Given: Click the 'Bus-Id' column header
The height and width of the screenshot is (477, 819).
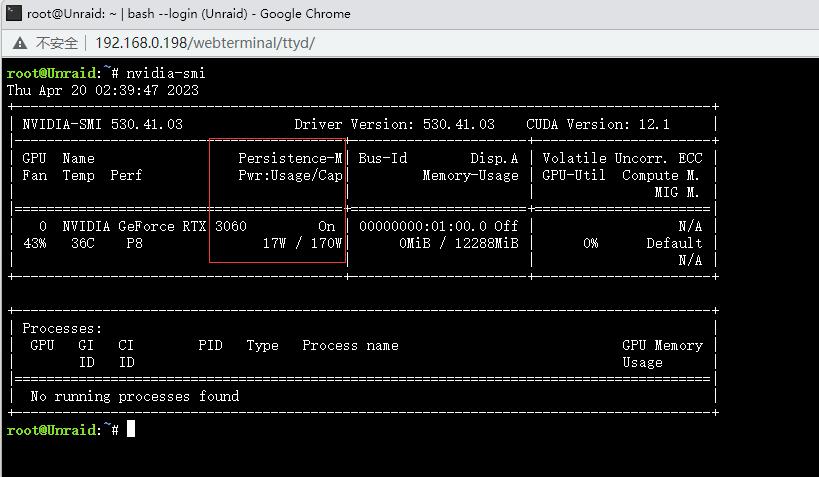Looking at the screenshot, I should [x=383, y=158].
